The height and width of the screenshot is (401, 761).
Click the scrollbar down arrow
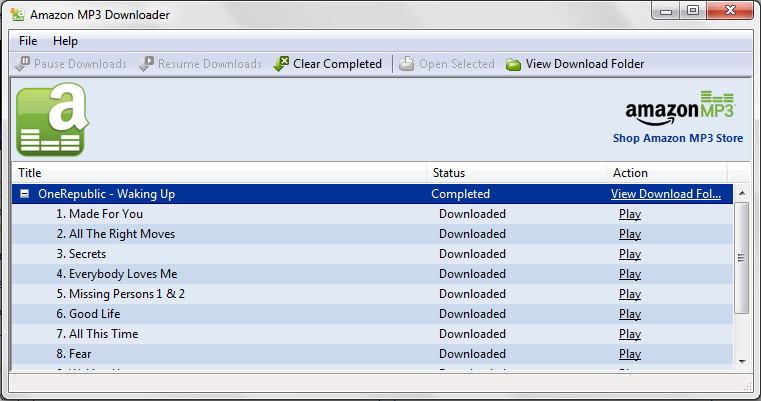(742, 361)
